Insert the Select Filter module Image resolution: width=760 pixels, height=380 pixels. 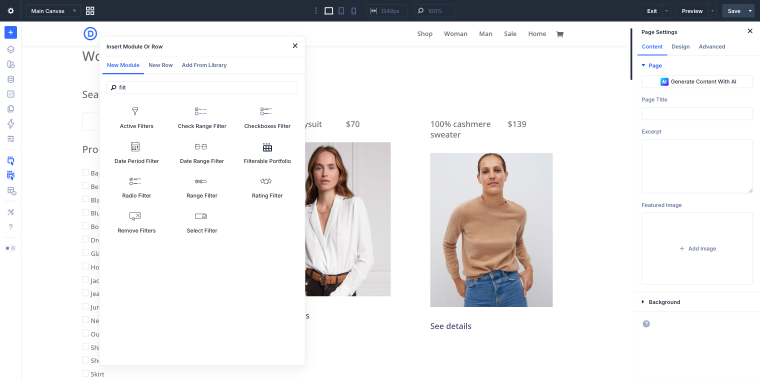tap(202, 222)
